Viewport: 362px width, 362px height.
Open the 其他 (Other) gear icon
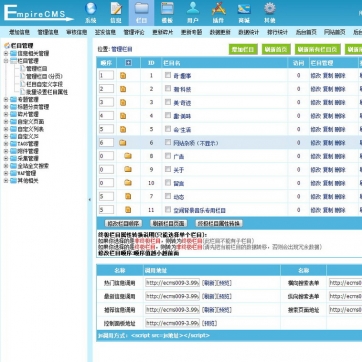pos(269,9)
